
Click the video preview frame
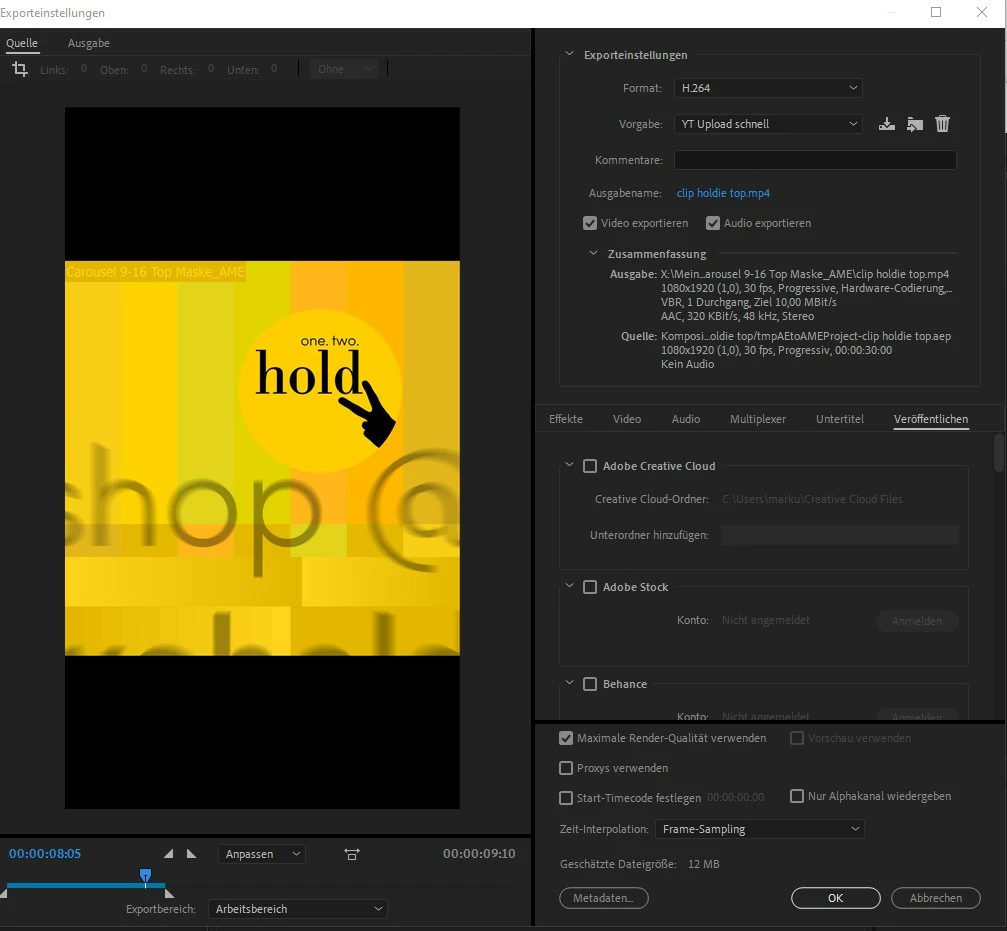point(262,458)
